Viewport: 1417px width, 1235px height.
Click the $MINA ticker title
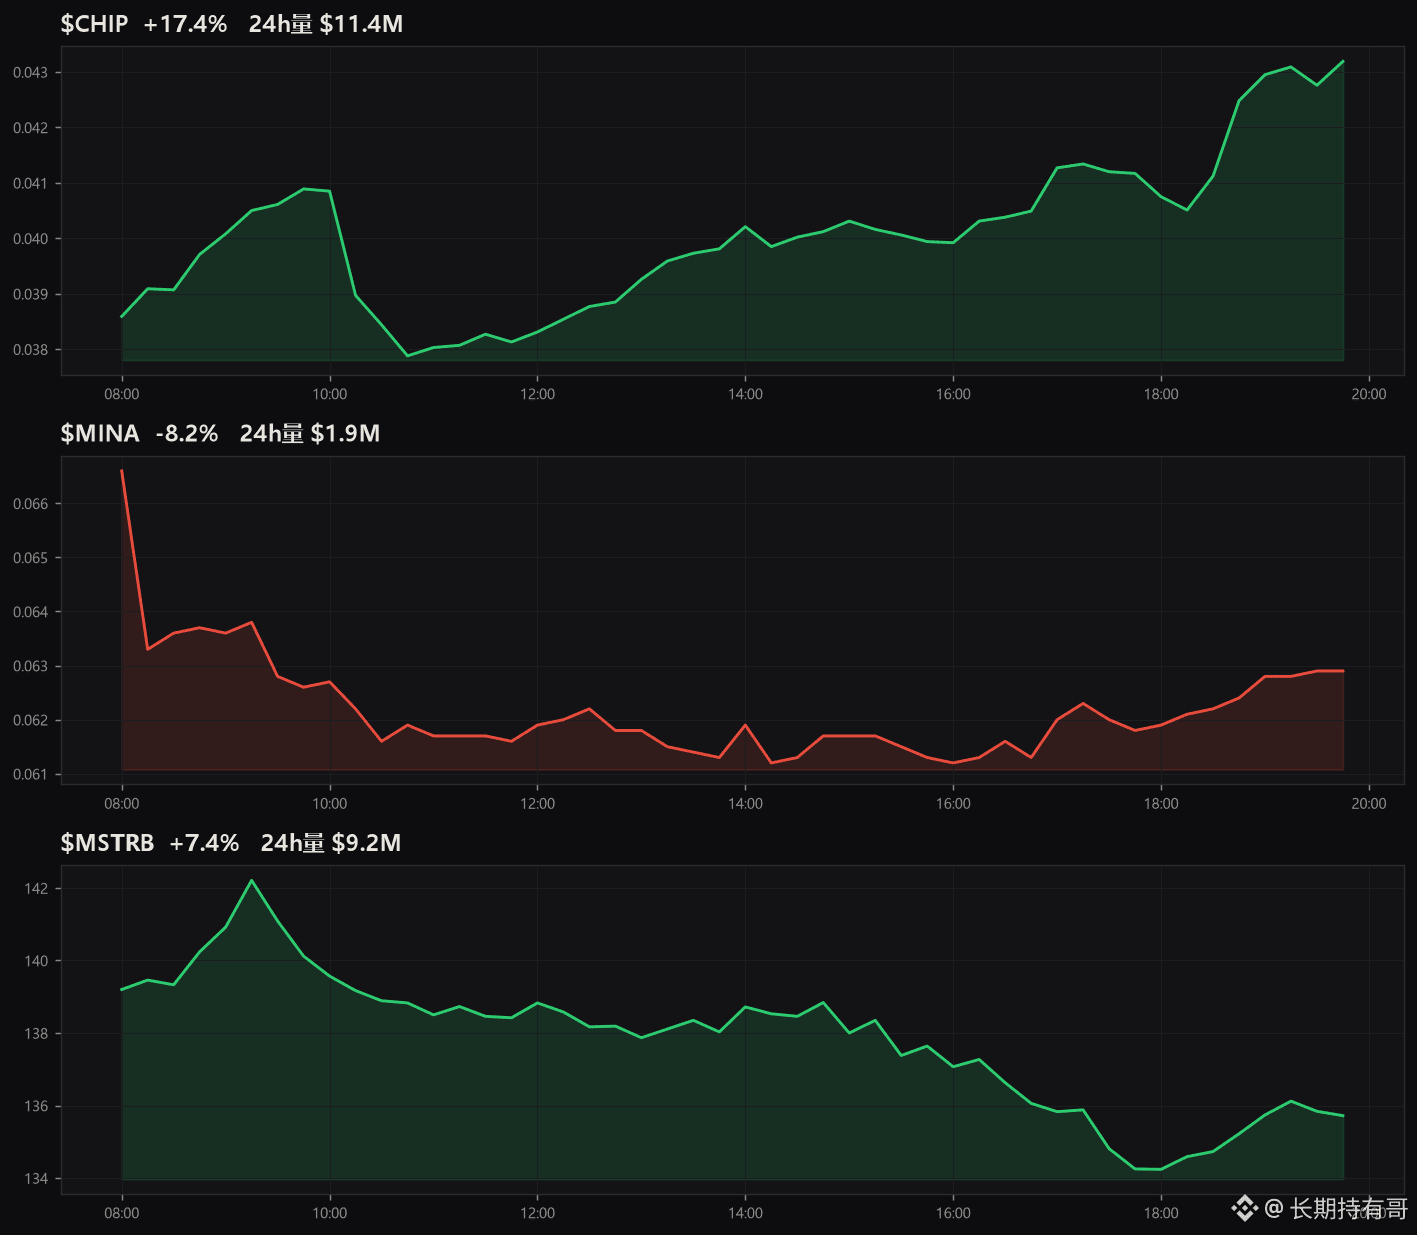(100, 433)
